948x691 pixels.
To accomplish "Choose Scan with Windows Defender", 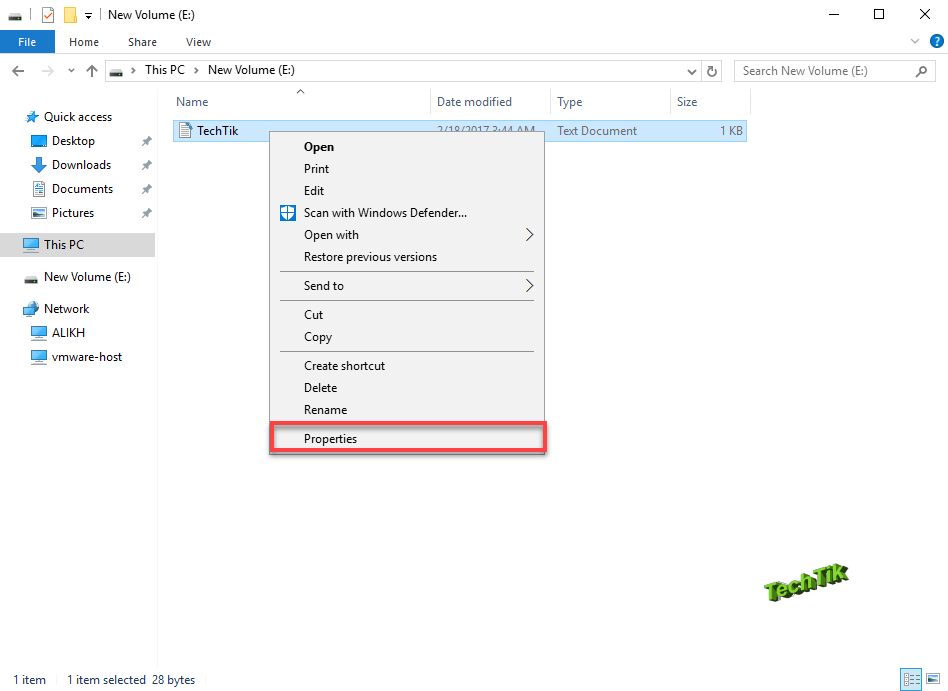I will 407,213.
